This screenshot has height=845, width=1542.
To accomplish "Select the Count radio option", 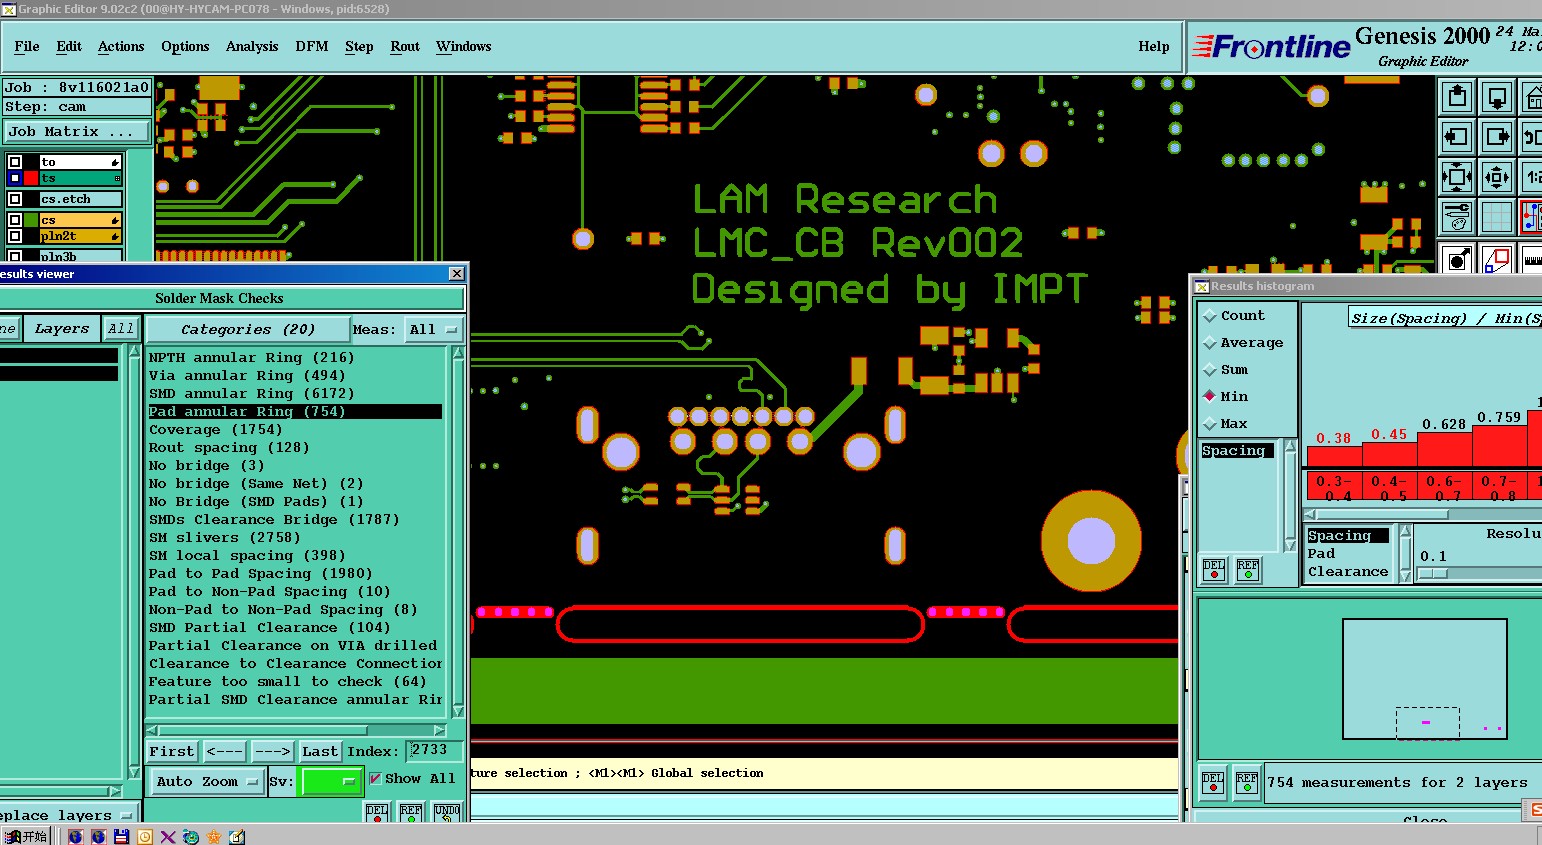I will click(1234, 315).
